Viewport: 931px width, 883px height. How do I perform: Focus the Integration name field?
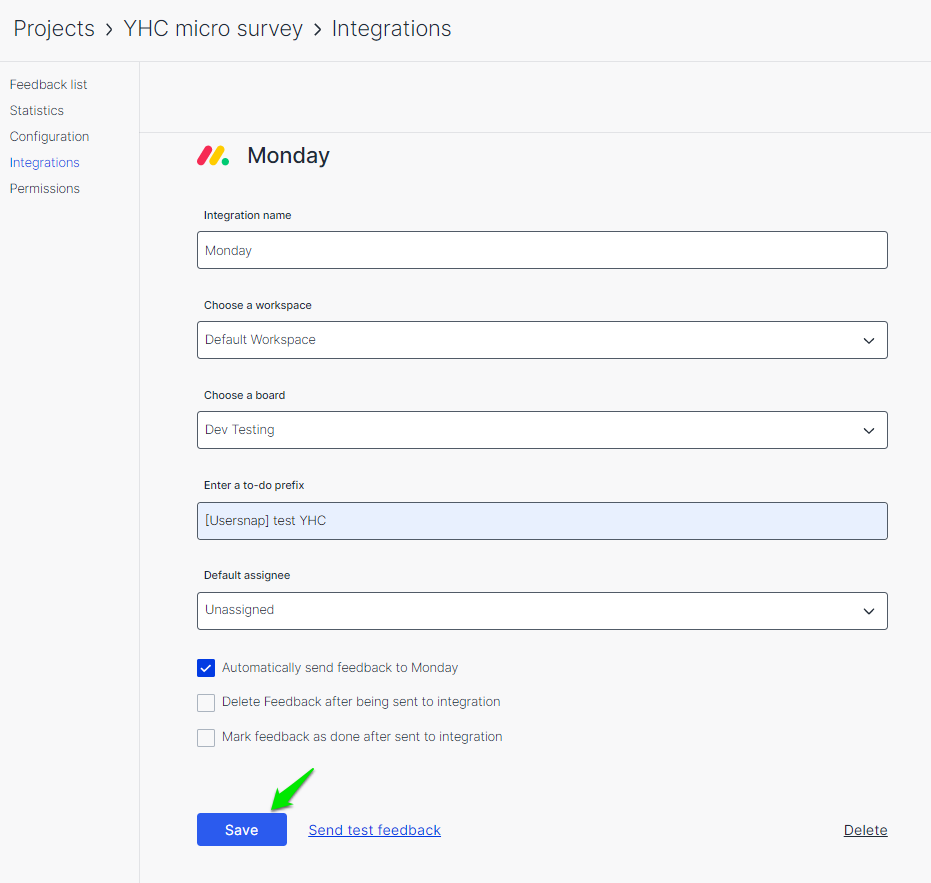pos(542,250)
